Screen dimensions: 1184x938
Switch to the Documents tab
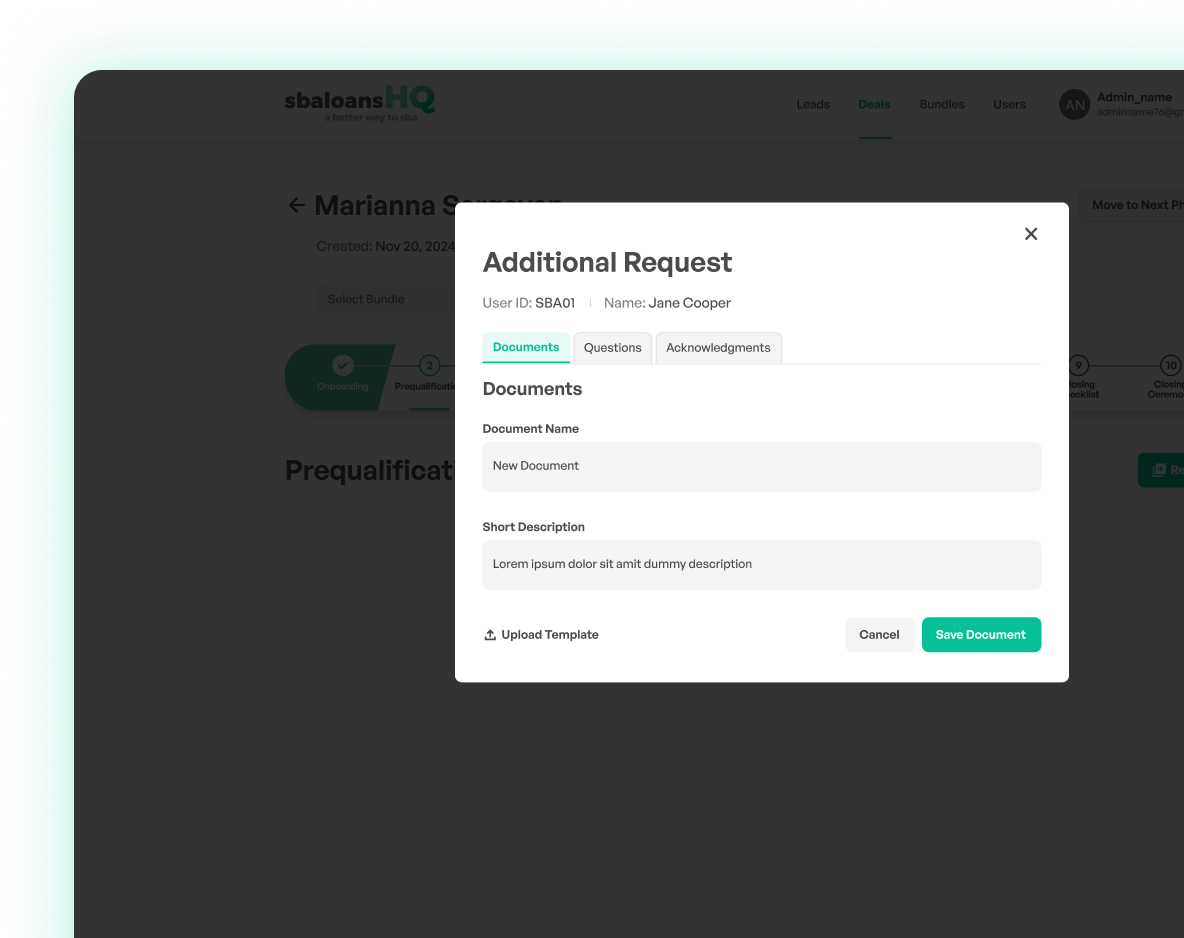(526, 347)
